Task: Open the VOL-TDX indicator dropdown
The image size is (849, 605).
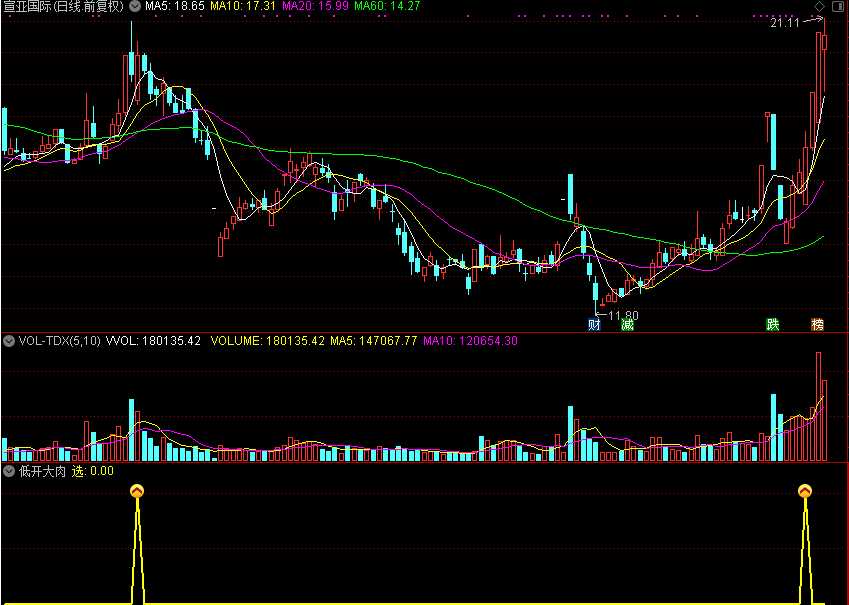Action: point(9,341)
